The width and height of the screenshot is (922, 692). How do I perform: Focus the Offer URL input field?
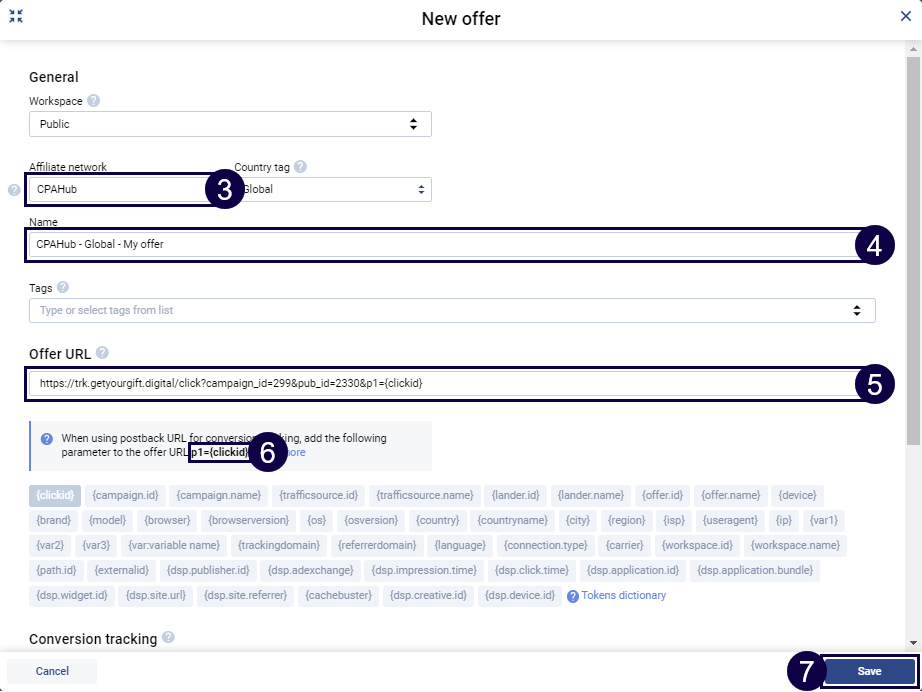point(440,383)
